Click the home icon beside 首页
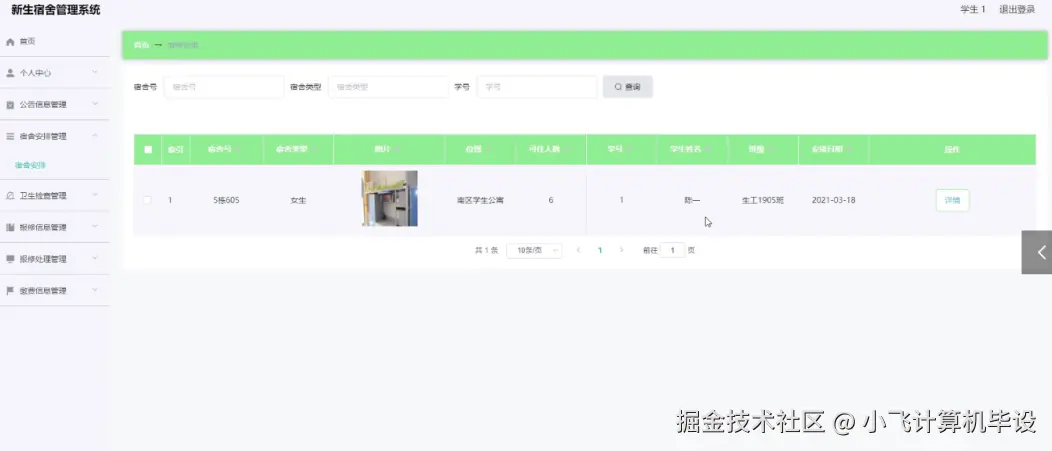 (x=10, y=42)
